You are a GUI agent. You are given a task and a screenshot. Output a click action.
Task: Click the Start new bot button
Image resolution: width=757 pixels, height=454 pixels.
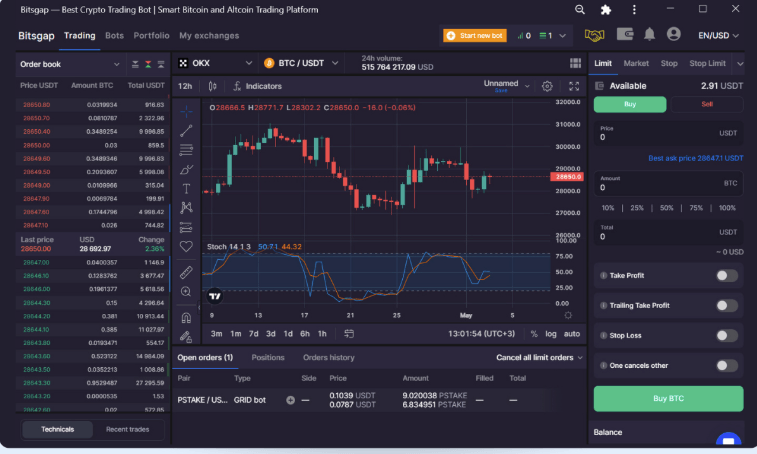point(475,35)
